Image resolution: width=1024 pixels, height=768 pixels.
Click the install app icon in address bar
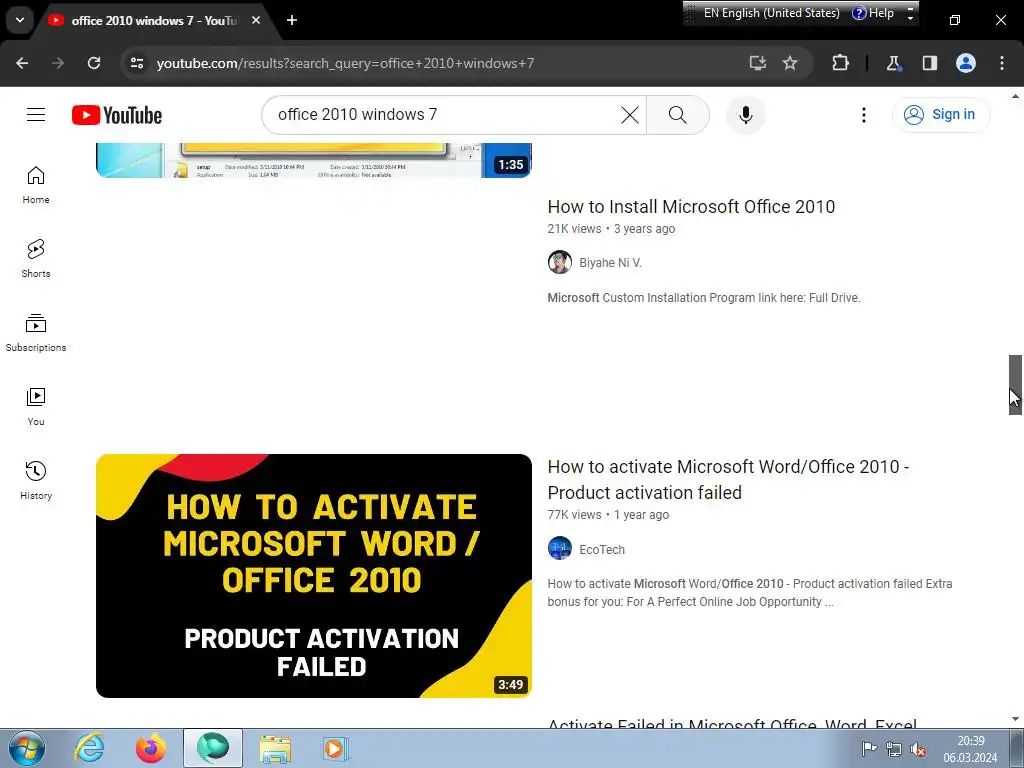[757, 63]
